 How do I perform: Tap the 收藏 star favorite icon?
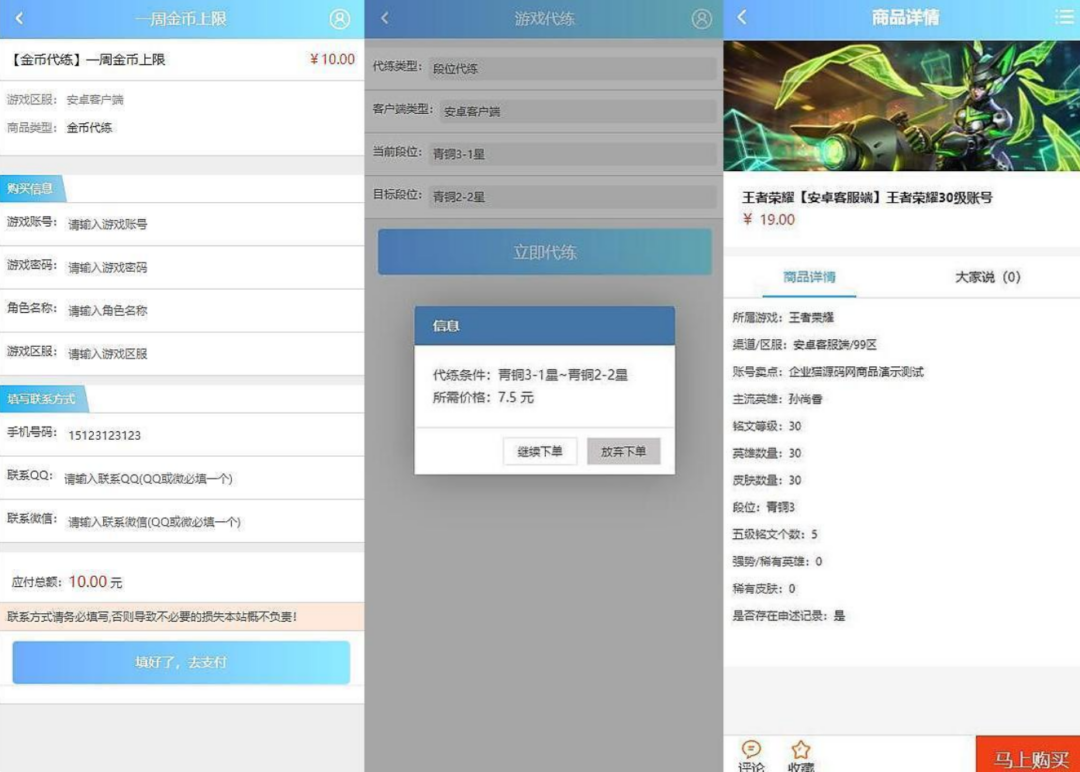(x=800, y=750)
